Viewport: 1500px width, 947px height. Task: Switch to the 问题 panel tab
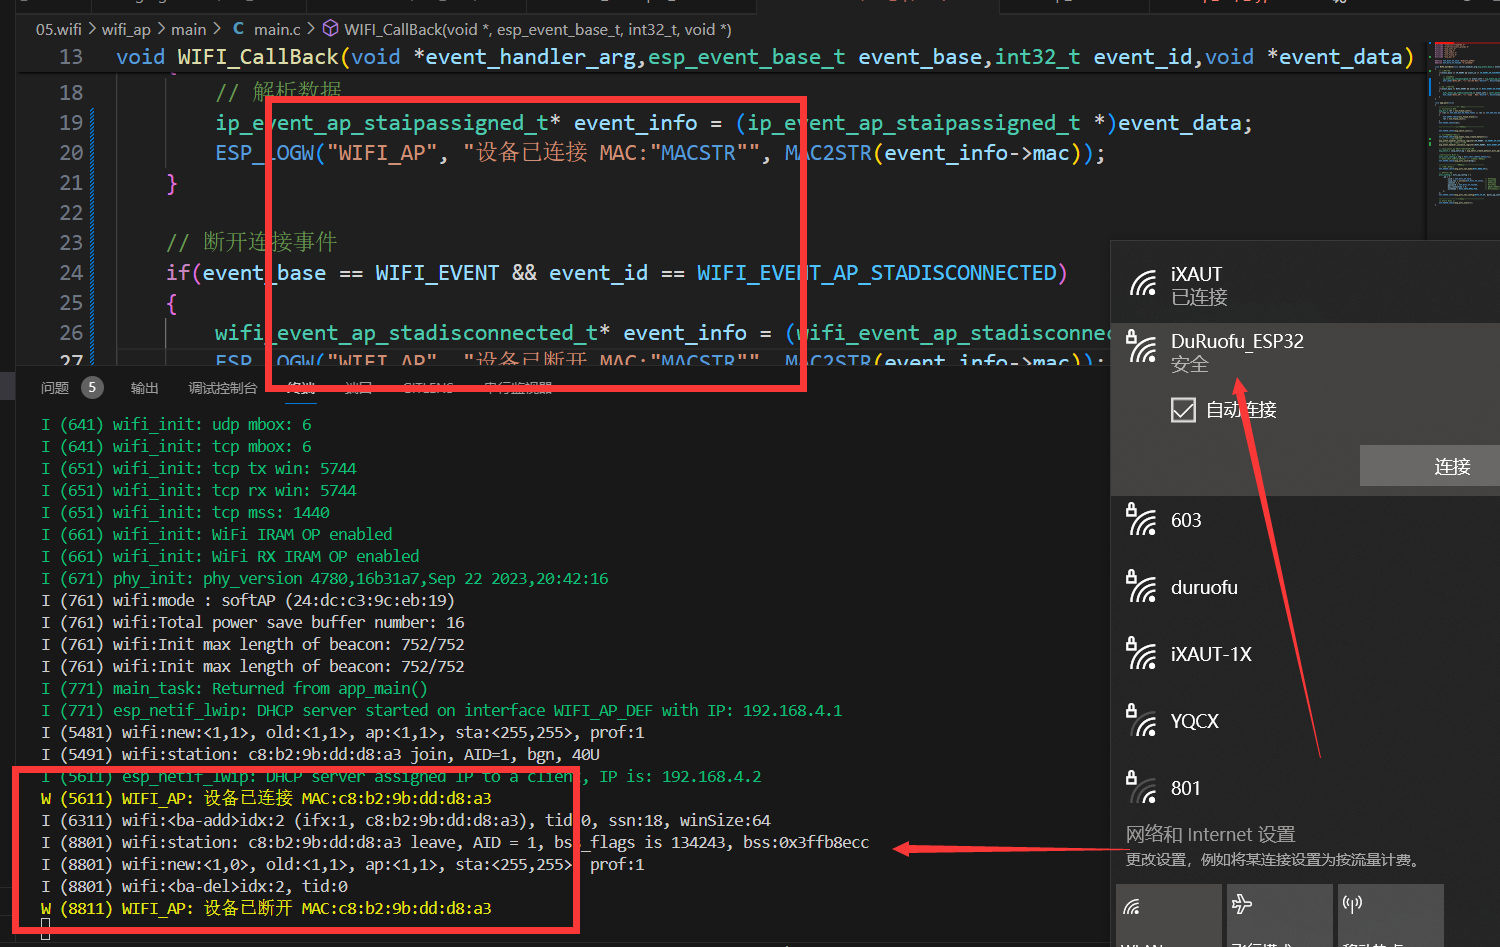pyautogui.click(x=55, y=388)
